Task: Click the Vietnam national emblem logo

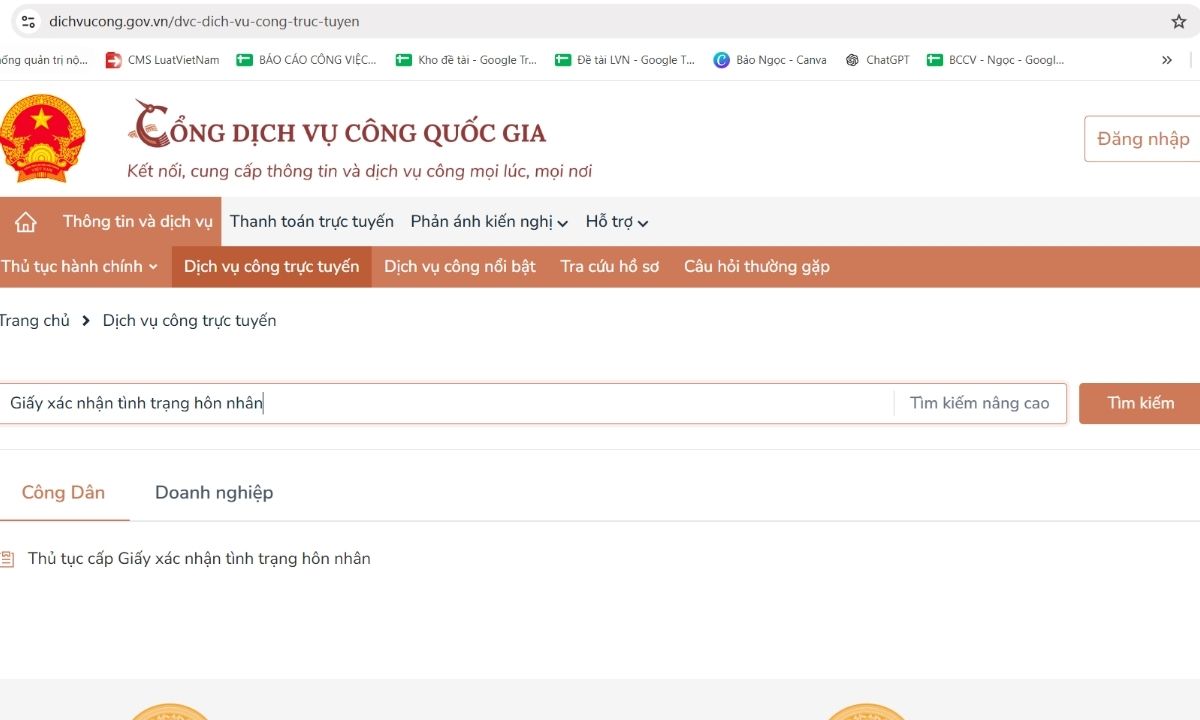Action: click(x=42, y=138)
